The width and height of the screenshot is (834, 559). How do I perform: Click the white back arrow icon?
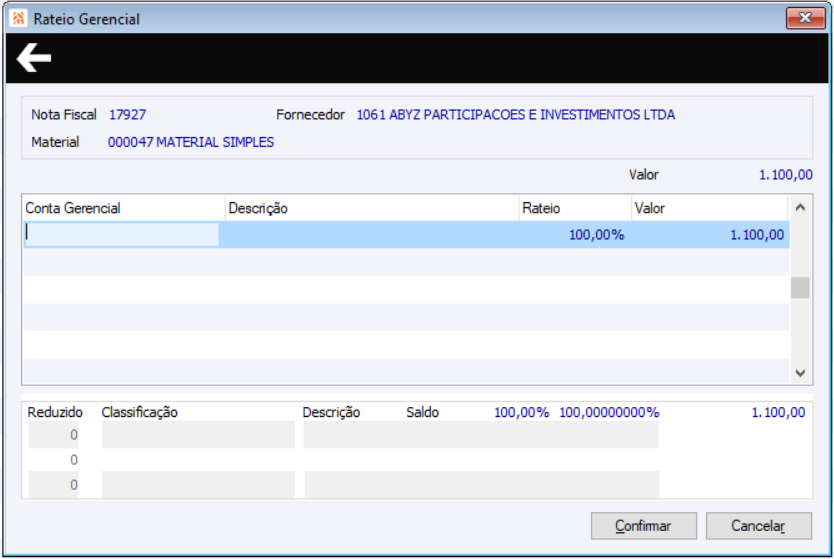(x=34, y=57)
